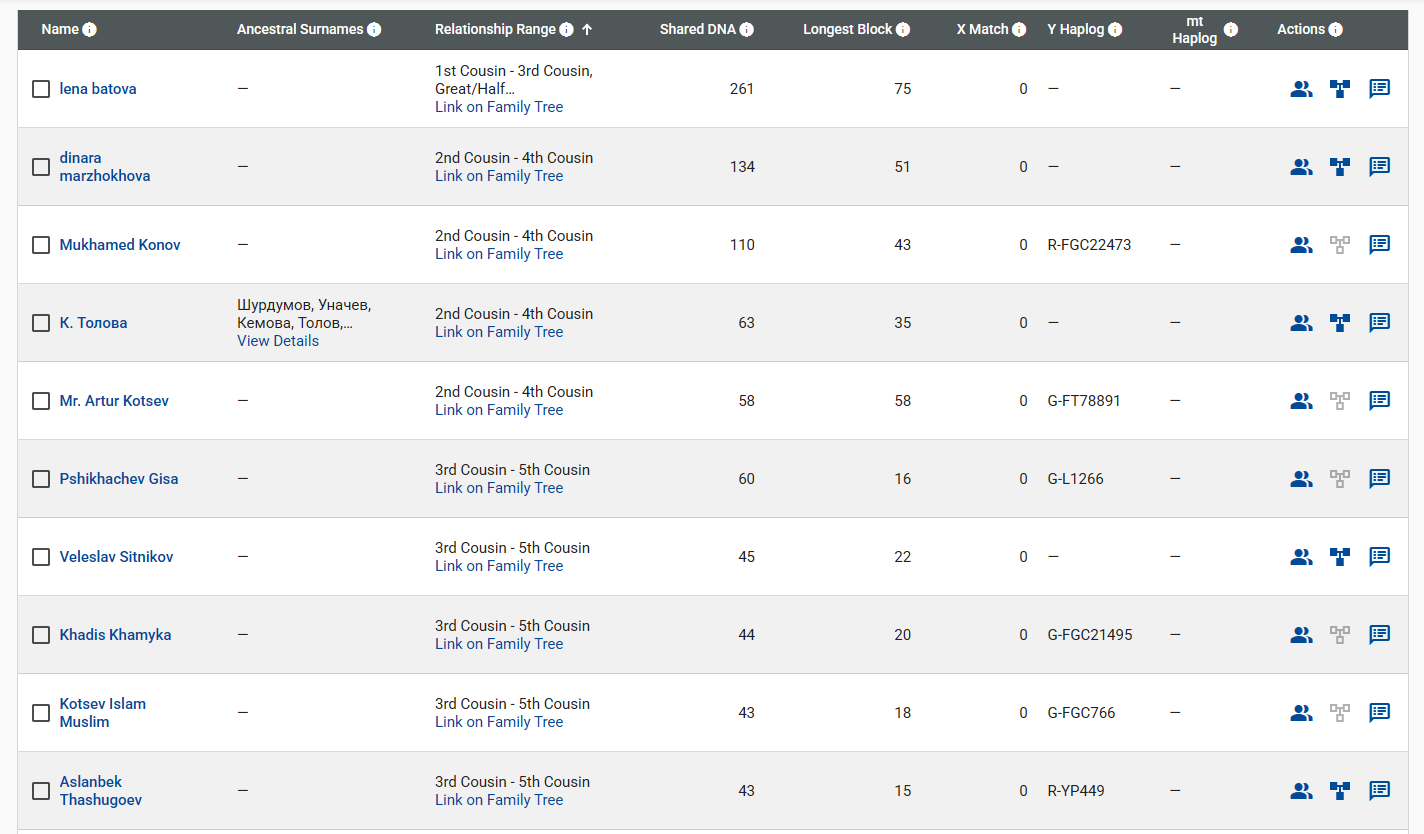Tick the dinara marzhokhova checkbox
This screenshot has height=834, width=1424.
[x=41, y=167]
